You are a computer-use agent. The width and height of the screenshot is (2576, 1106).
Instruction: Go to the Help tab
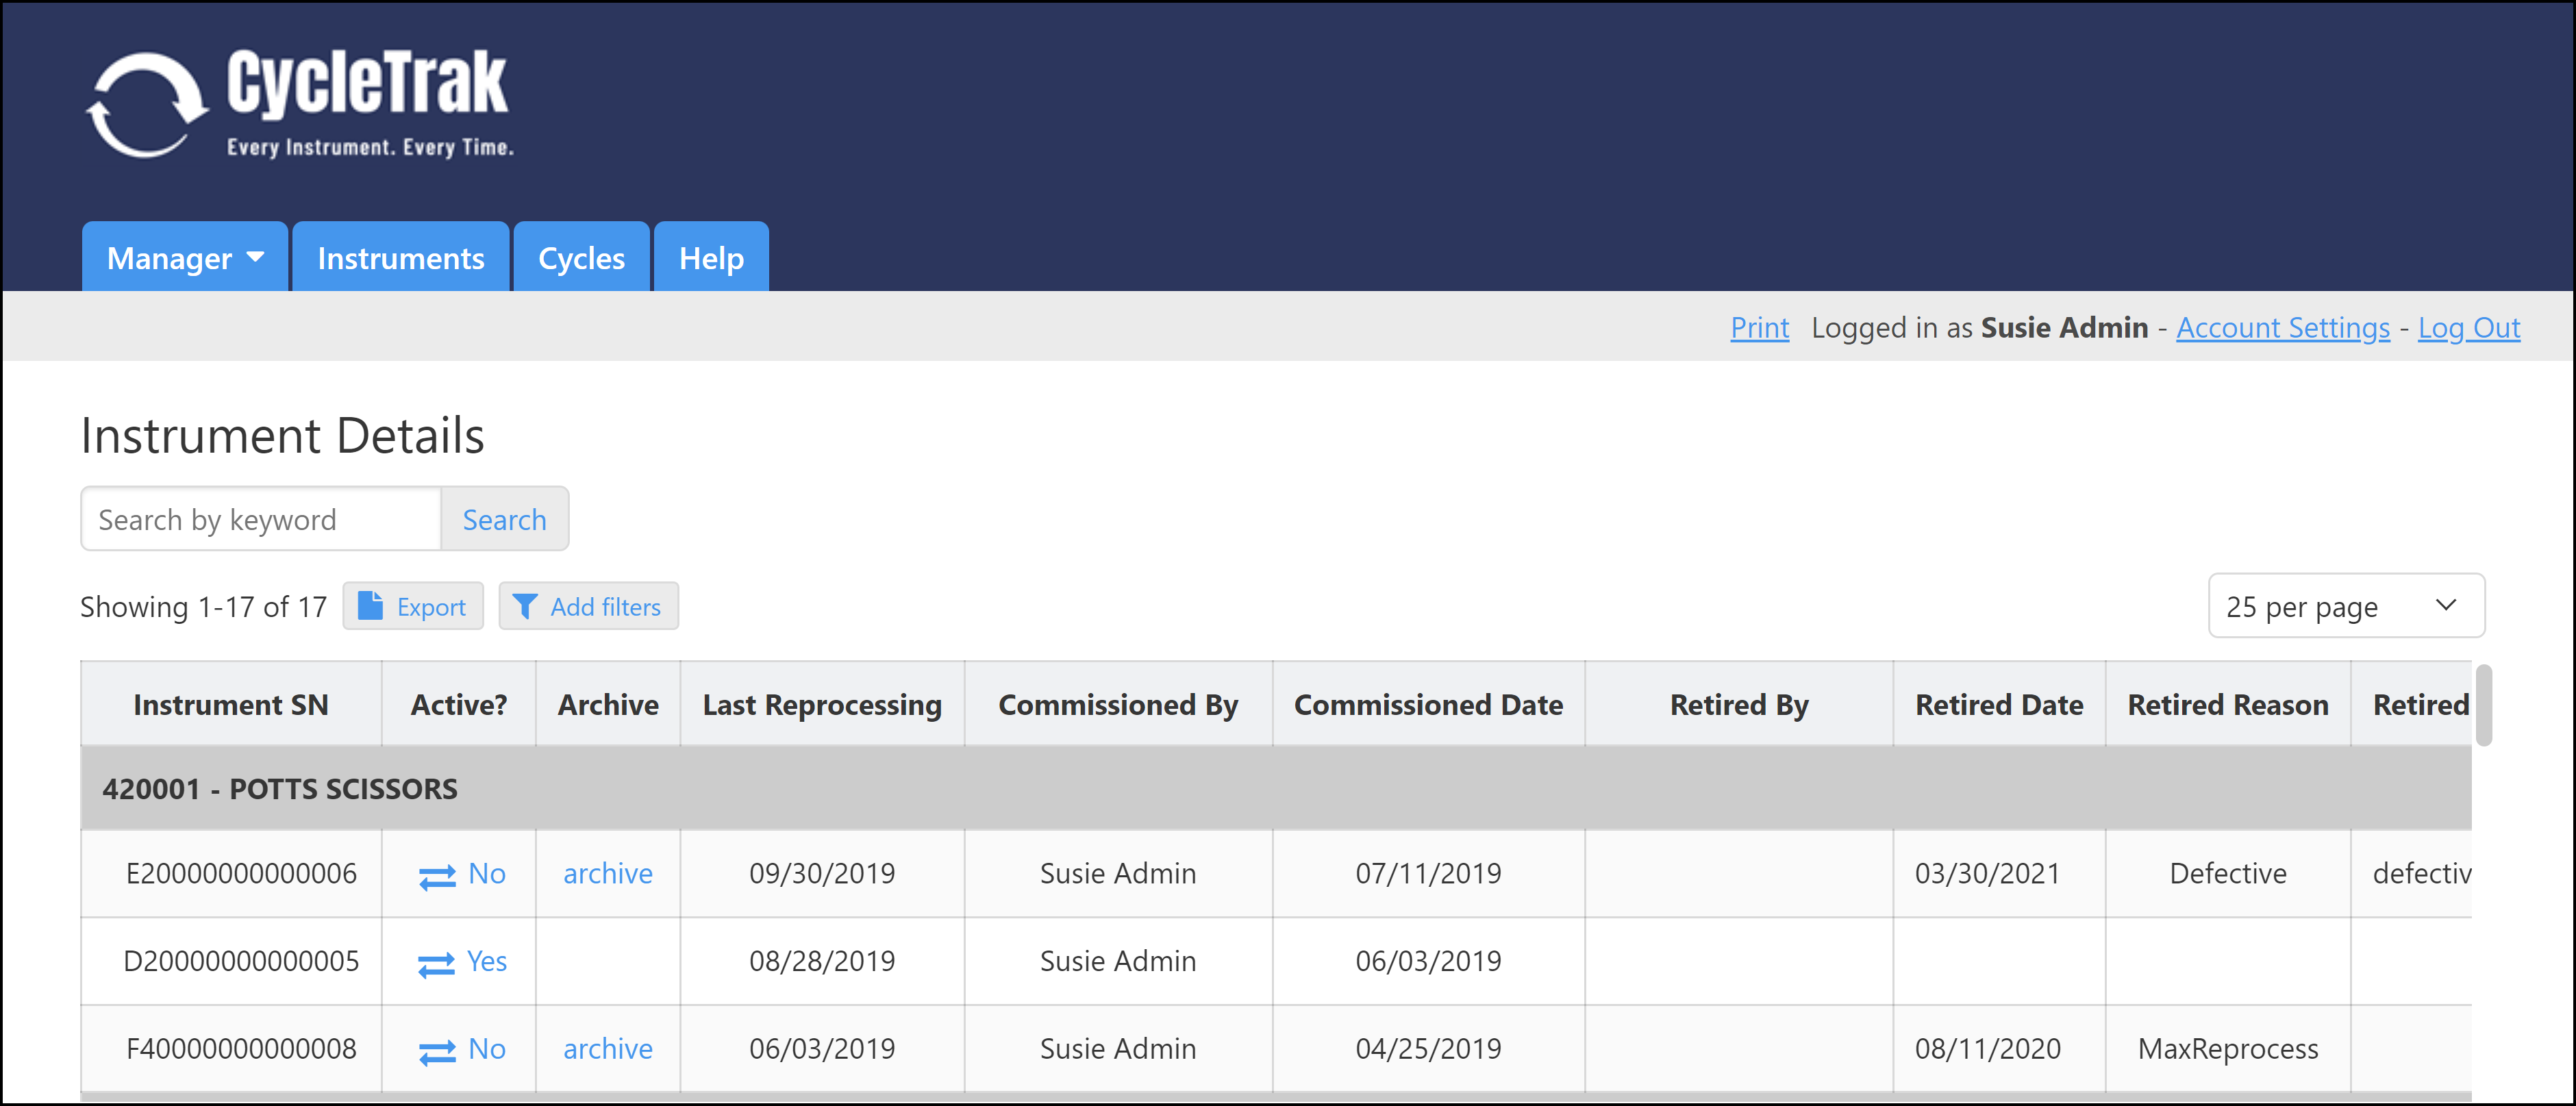711,258
